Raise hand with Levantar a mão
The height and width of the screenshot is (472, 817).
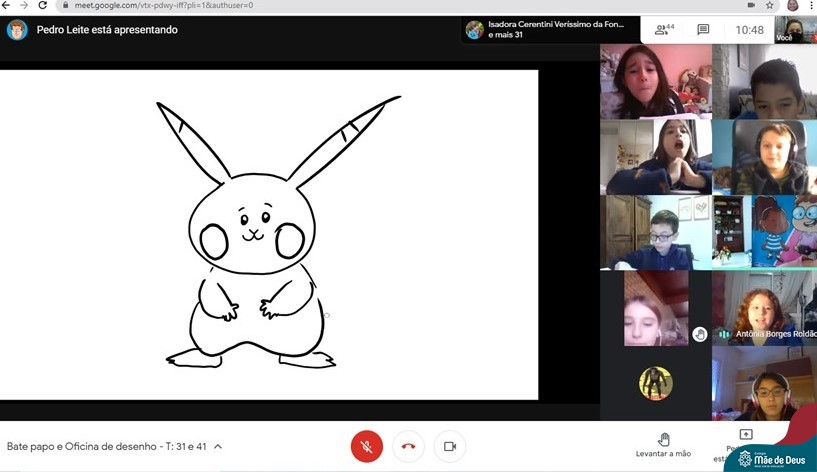click(663, 445)
